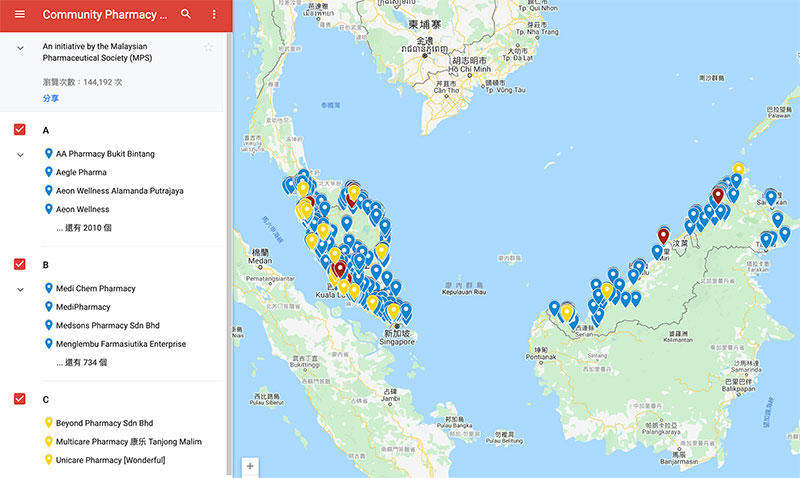
Task: Select Unicare Pharmacy [Wonderful] entry
Action: 110,460
